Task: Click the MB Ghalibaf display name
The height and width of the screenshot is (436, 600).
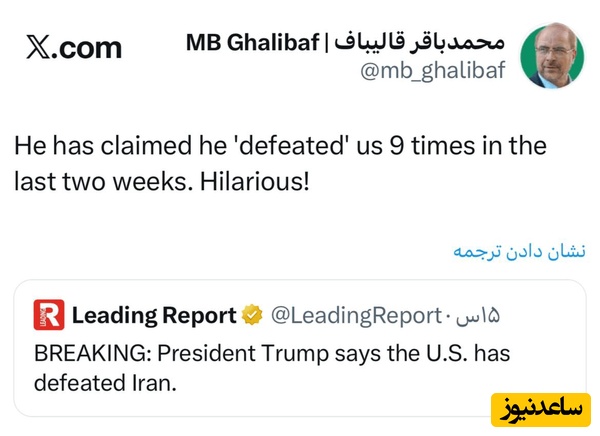Action: click(x=250, y=42)
